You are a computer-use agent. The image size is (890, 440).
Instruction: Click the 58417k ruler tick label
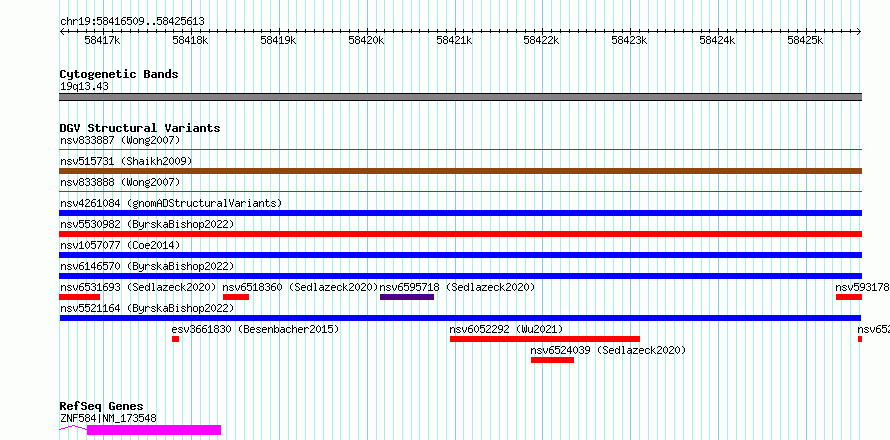point(102,40)
